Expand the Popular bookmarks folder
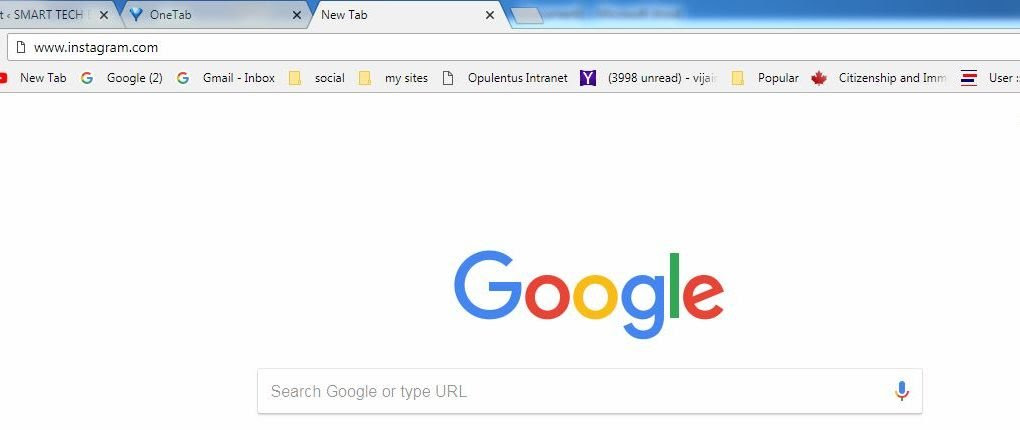Viewport: 1020px width, 430px height. 764,78
